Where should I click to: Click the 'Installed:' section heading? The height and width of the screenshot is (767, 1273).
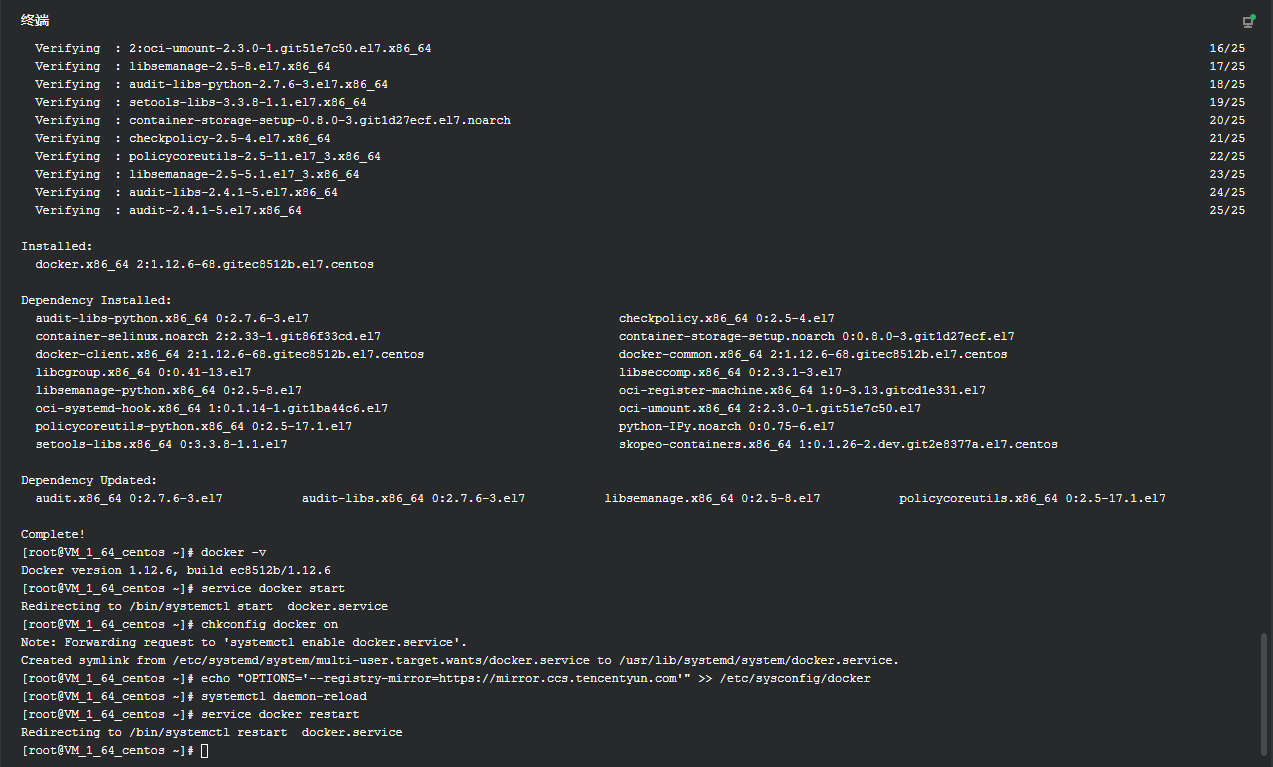pyautogui.click(x=56, y=246)
